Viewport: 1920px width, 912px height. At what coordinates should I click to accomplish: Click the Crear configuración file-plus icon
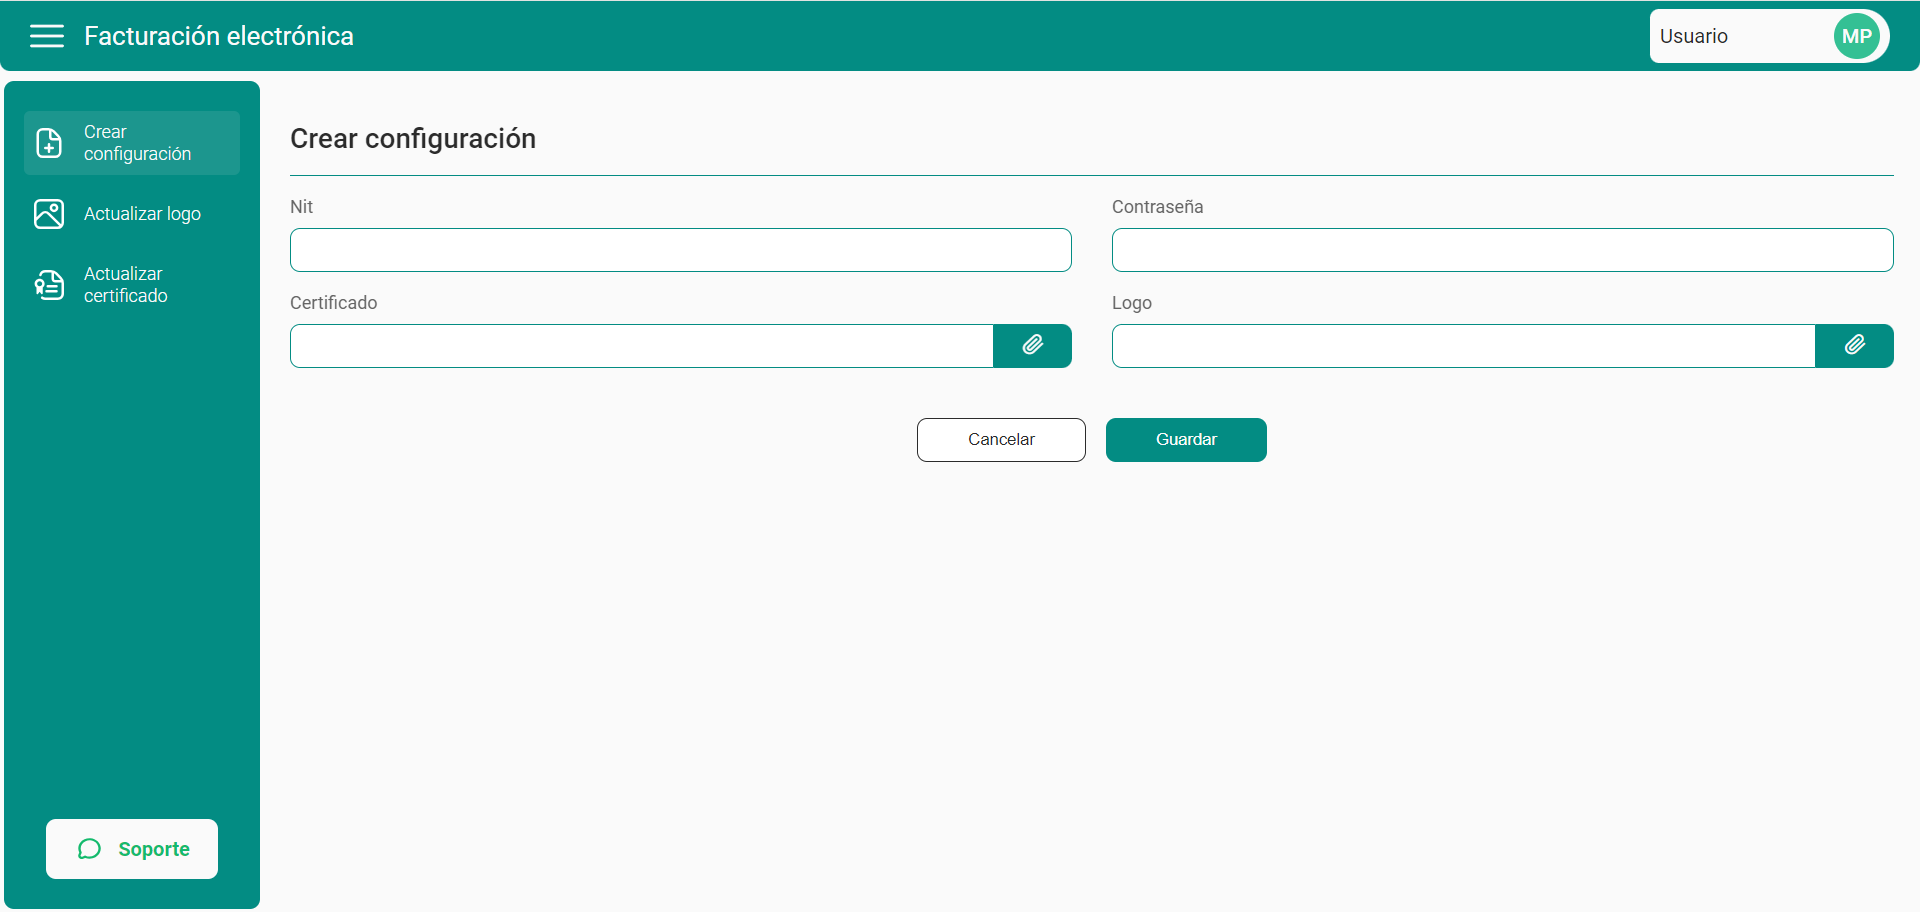[x=49, y=143]
